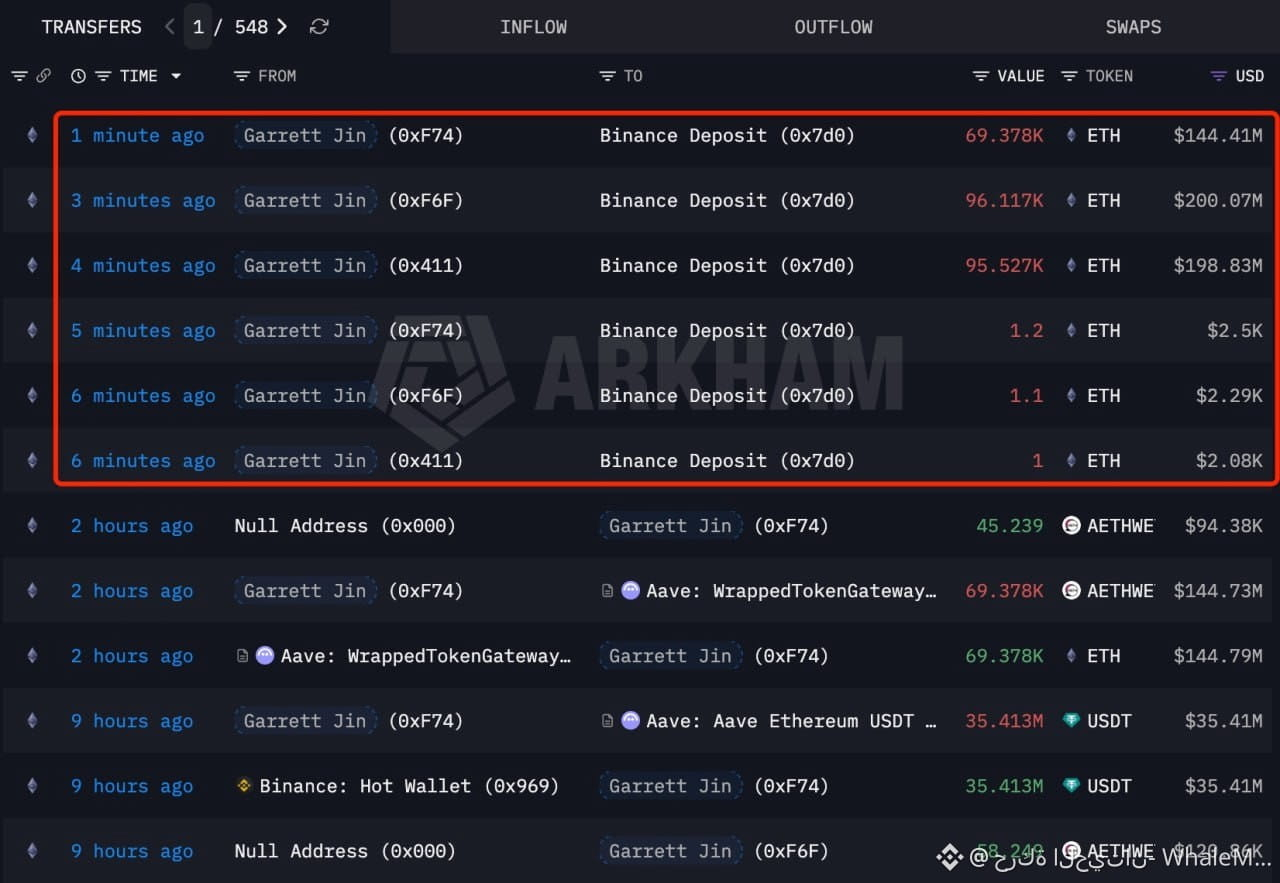
Task: Open the '3 minutes ago' transaction link
Action: point(143,200)
